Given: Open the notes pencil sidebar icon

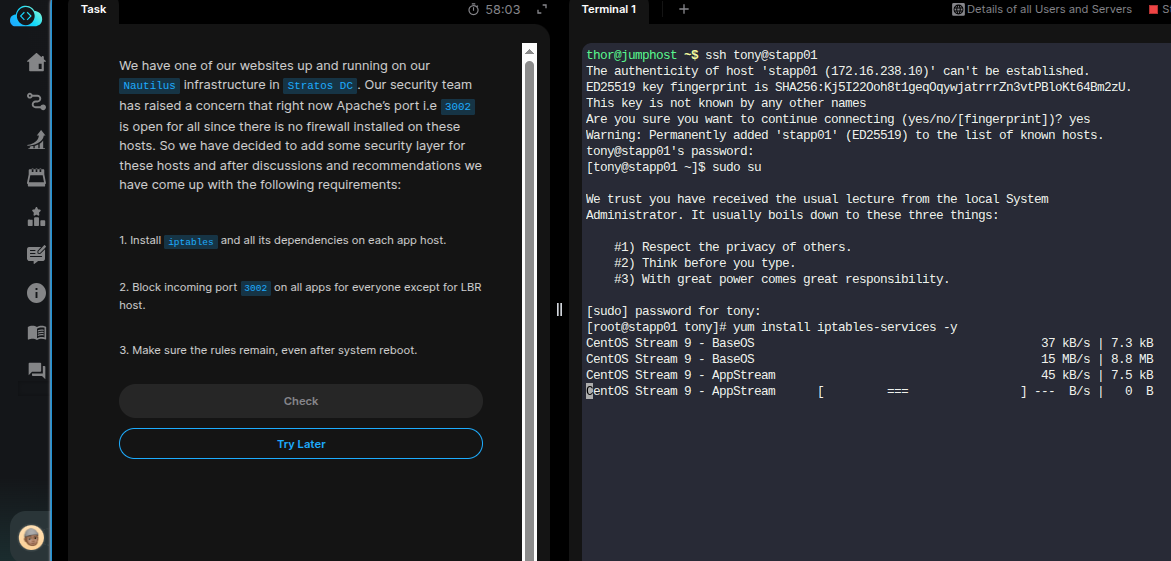Looking at the screenshot, I should (x=36, y=254).
